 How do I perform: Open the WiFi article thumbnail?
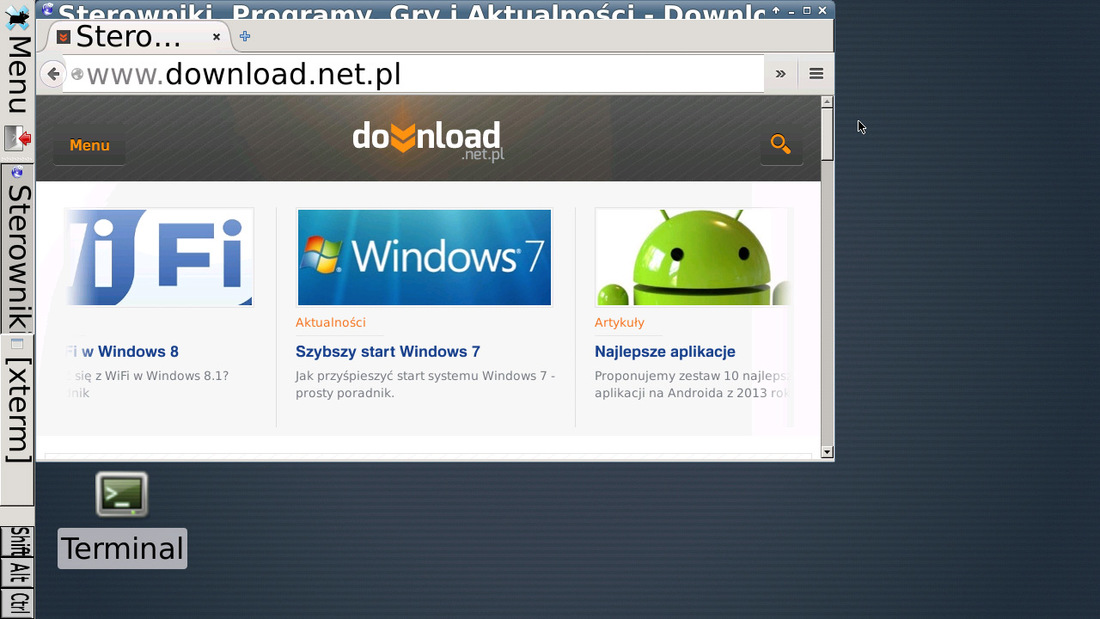[159, 258]
